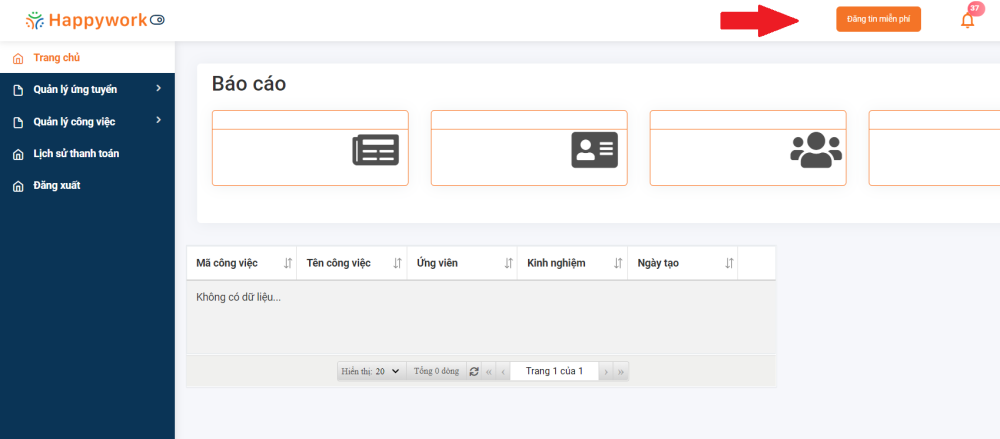The width and height of the screenshot is (1000, 439).
Task: Open the Hiển thị rows-per-page dropdown
Action: pos(370,371)
